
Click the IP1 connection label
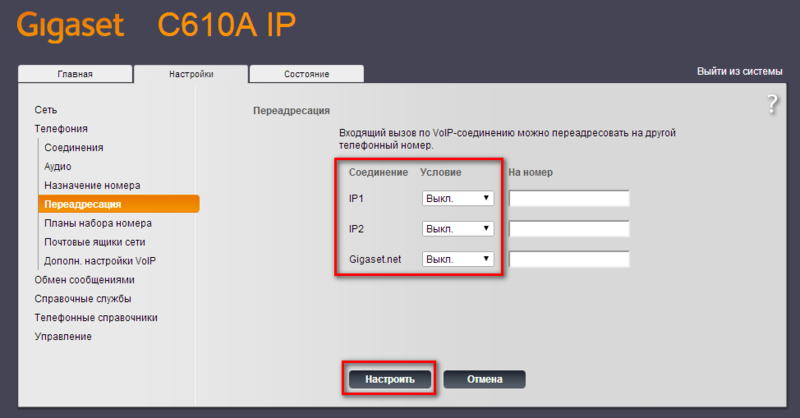(x=356, y=199)
